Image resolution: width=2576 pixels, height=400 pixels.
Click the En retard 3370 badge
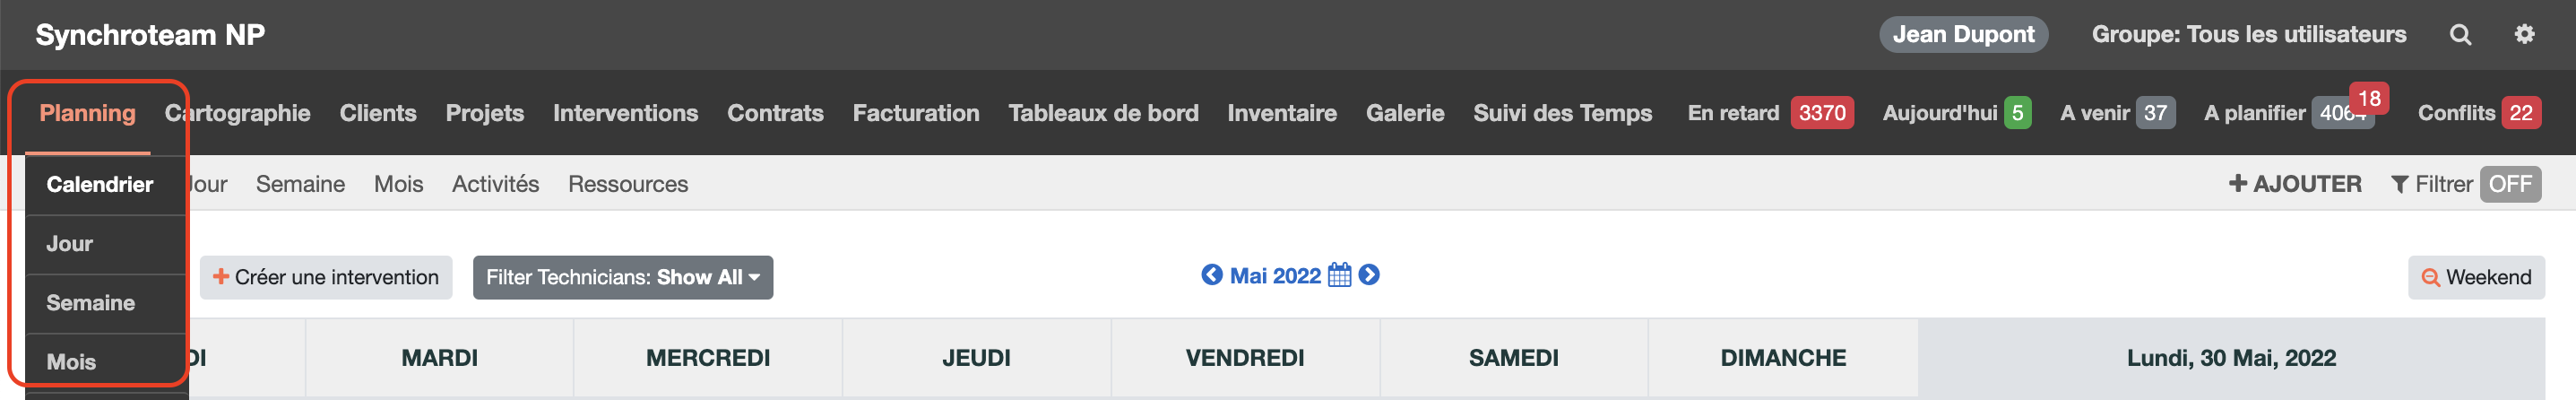point(1821,113)
